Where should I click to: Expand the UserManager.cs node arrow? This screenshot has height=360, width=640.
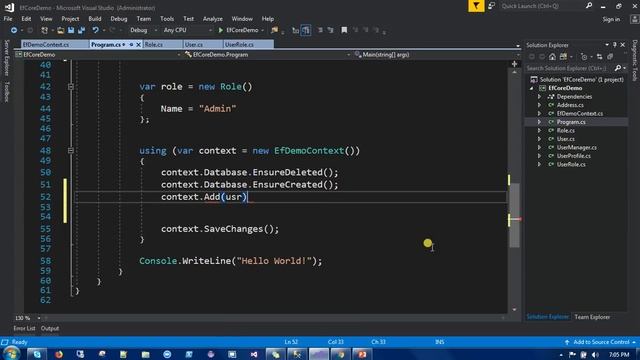pos(540,147)
